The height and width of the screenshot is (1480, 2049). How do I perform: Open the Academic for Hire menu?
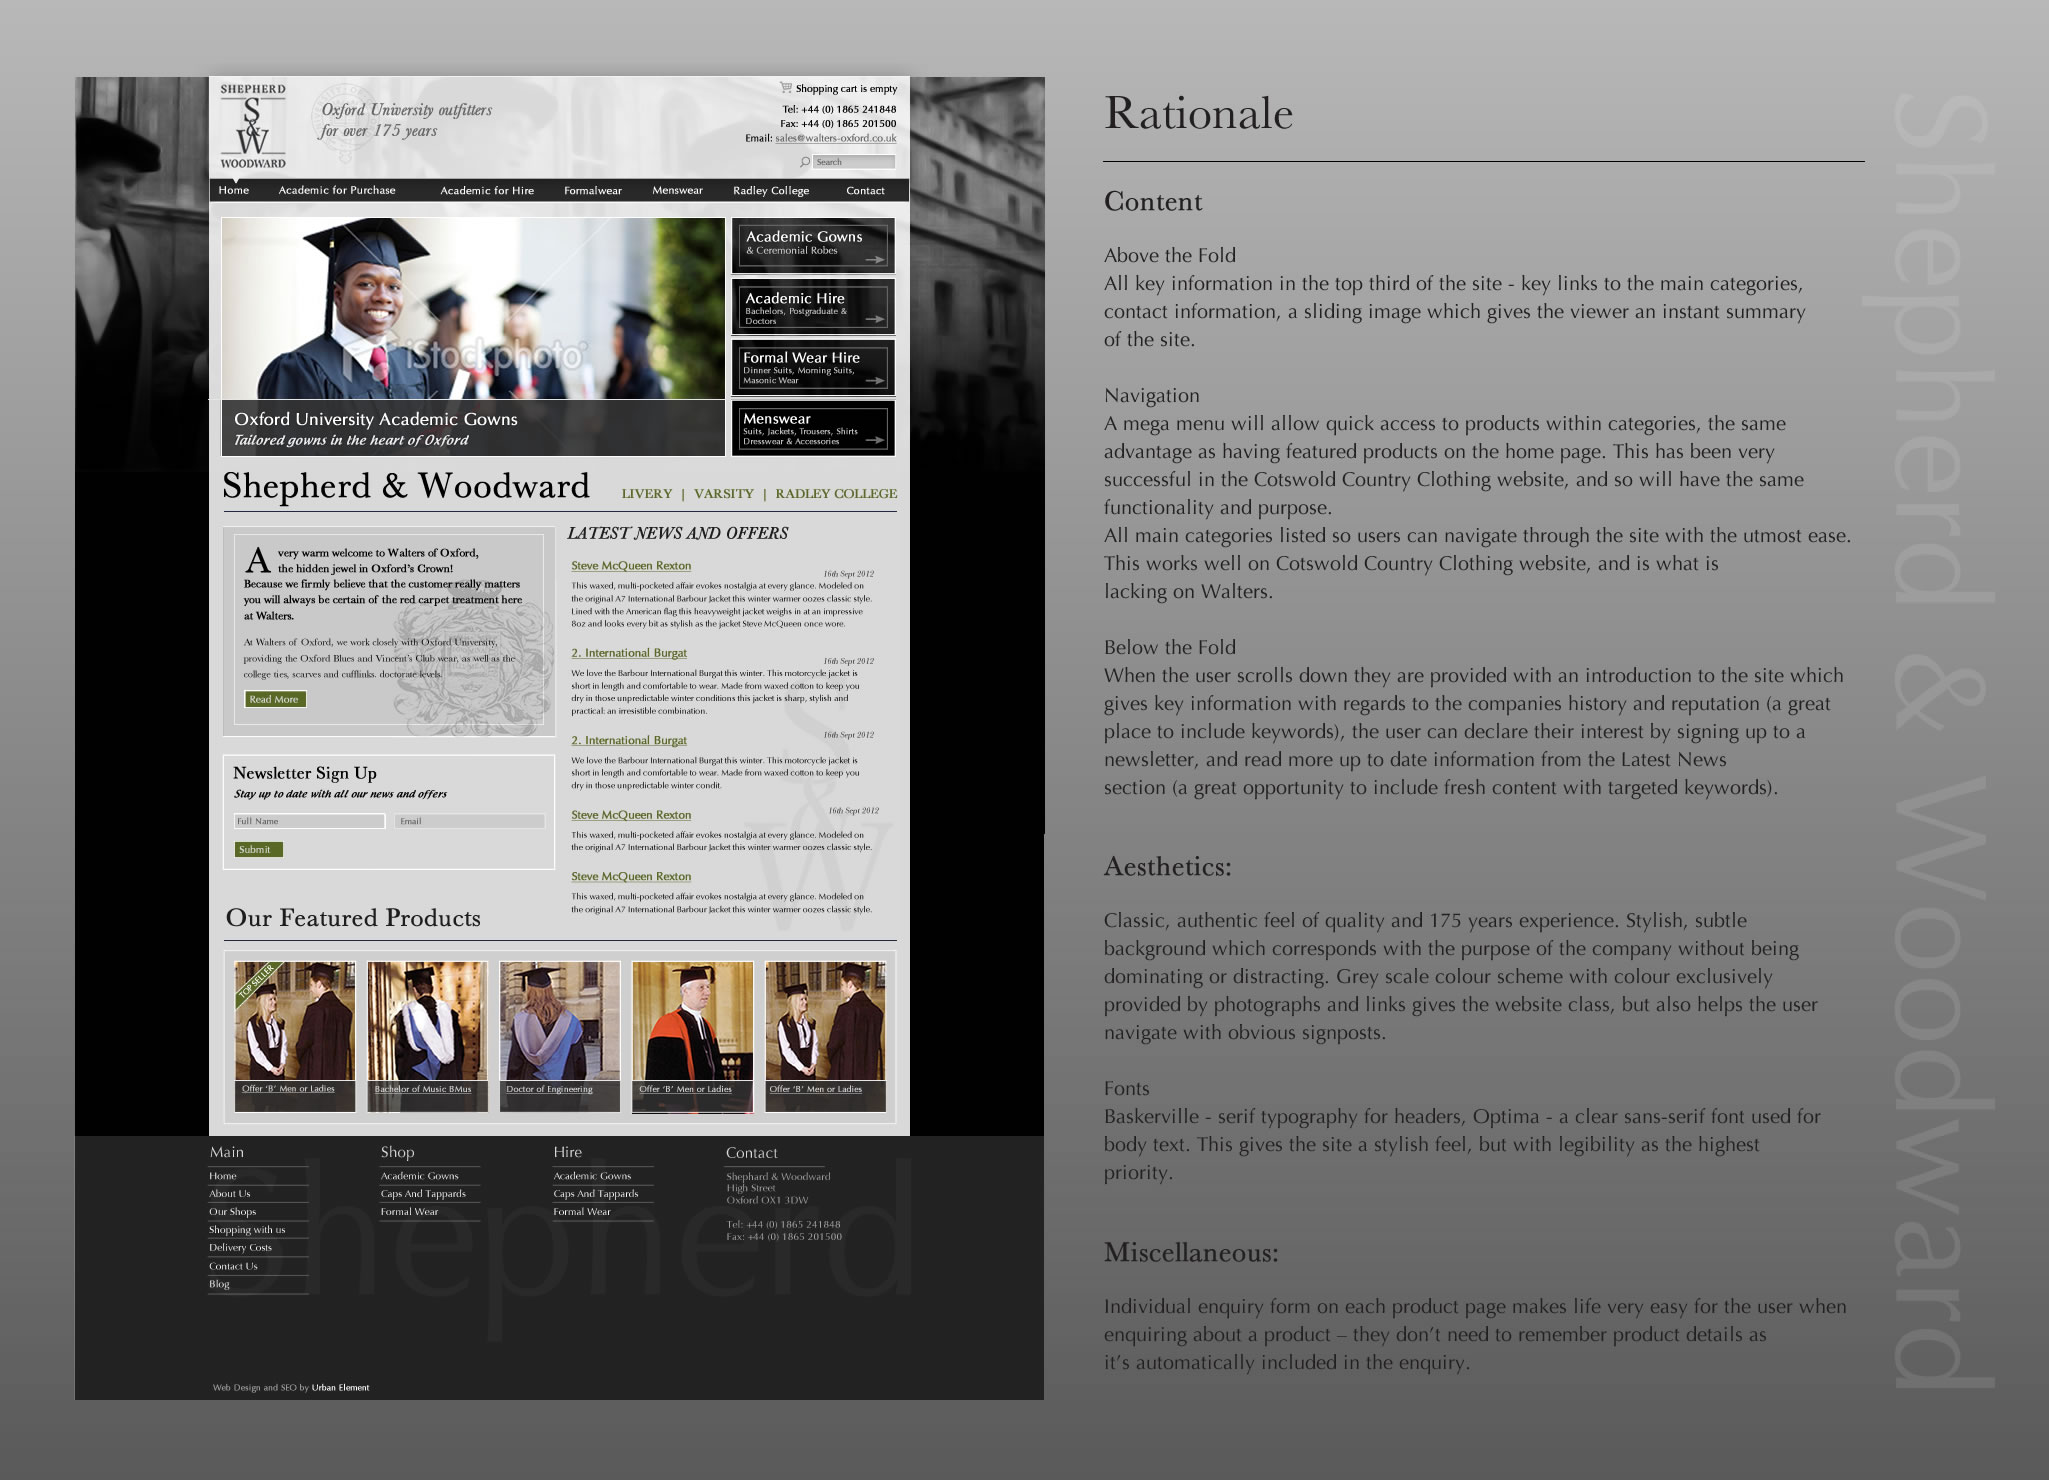coord(487,190)
